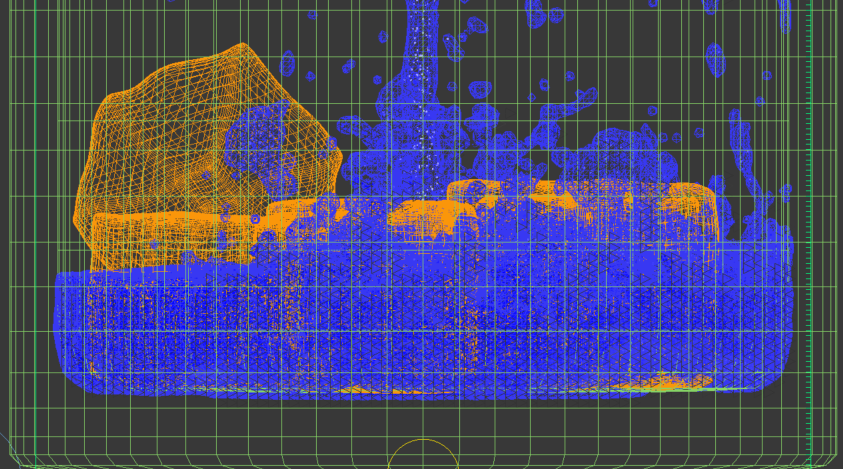Screen dimensions: 843x469
Task: Select the blue fluid body in the tank
Action: (420, 320)
